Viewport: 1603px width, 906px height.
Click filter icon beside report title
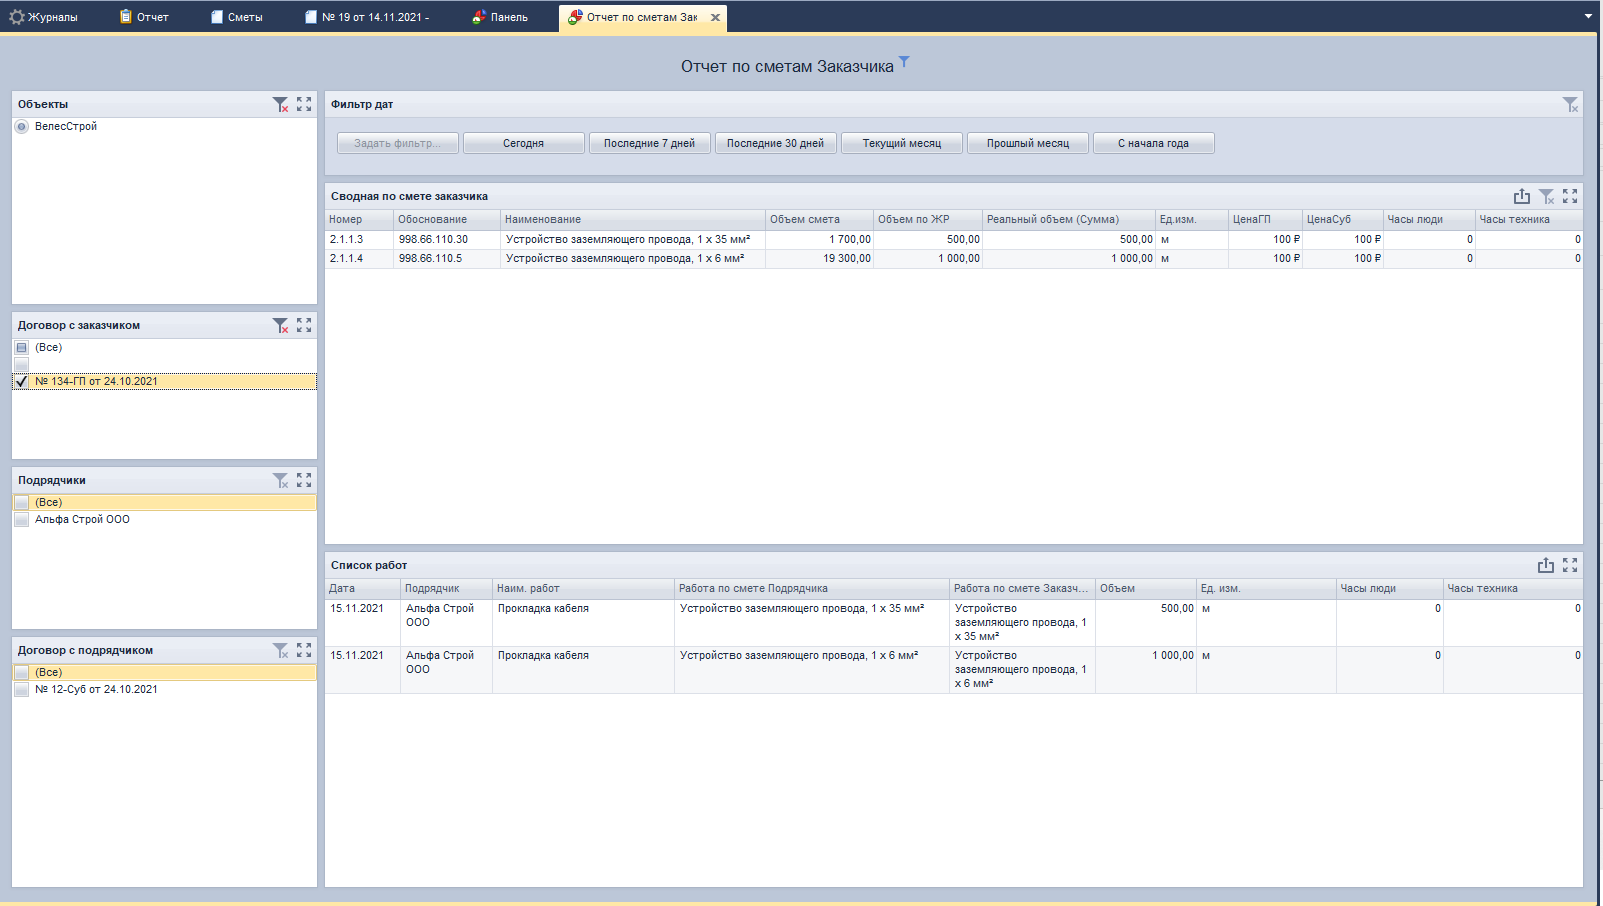904,62
